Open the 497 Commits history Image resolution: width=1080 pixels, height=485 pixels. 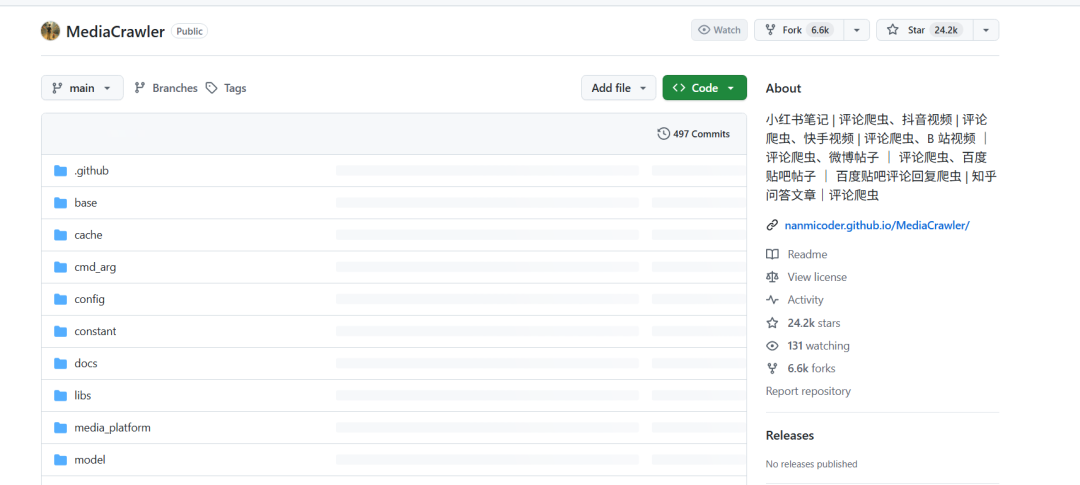pyautogui.click(x=694, y=134)
